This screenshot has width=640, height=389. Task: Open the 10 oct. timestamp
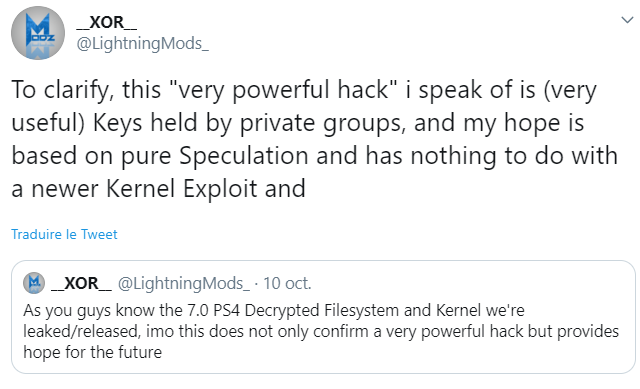287,283
